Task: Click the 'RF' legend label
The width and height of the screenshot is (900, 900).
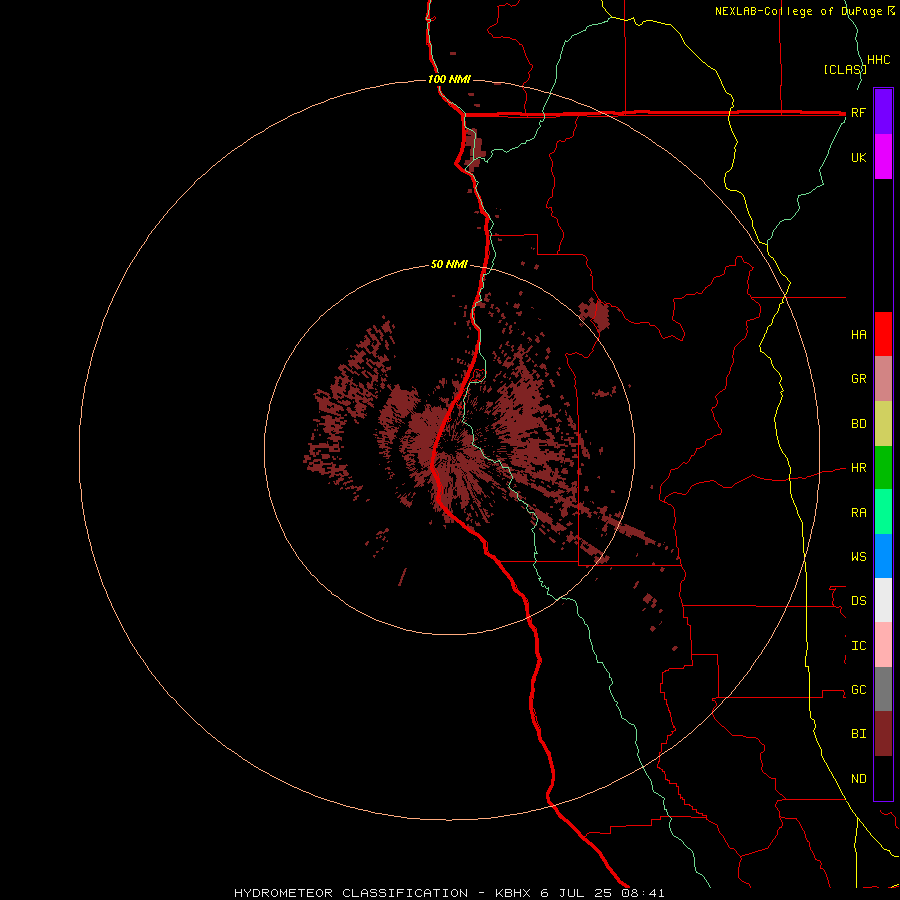Action: click(858, 112)
